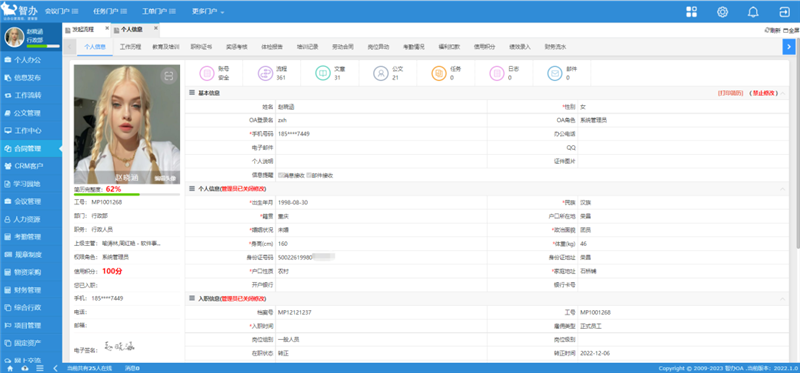The image size is (800, 373).
Task: Open the 邮件 envelope icon
Action: coord(555,73)
